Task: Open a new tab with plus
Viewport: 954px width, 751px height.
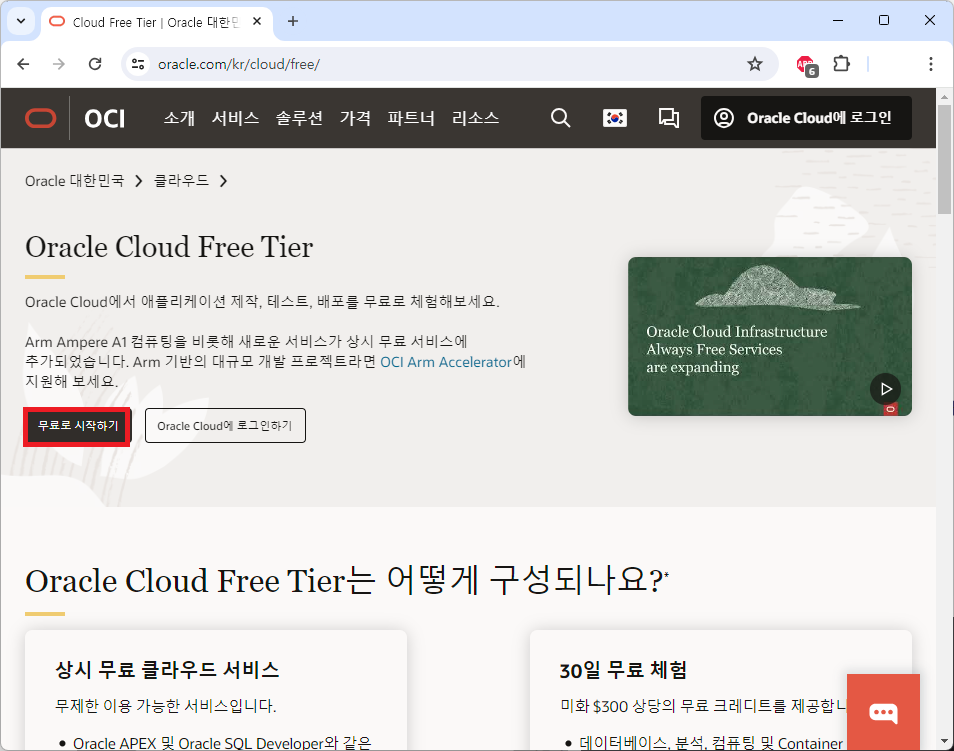Action: coord(293,21)
